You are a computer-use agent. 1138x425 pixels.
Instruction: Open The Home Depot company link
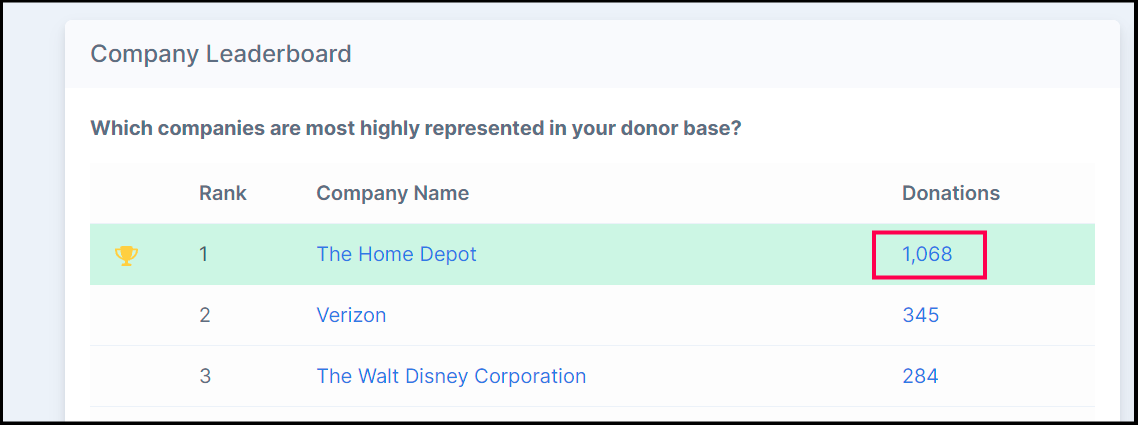tap(396, 254)
